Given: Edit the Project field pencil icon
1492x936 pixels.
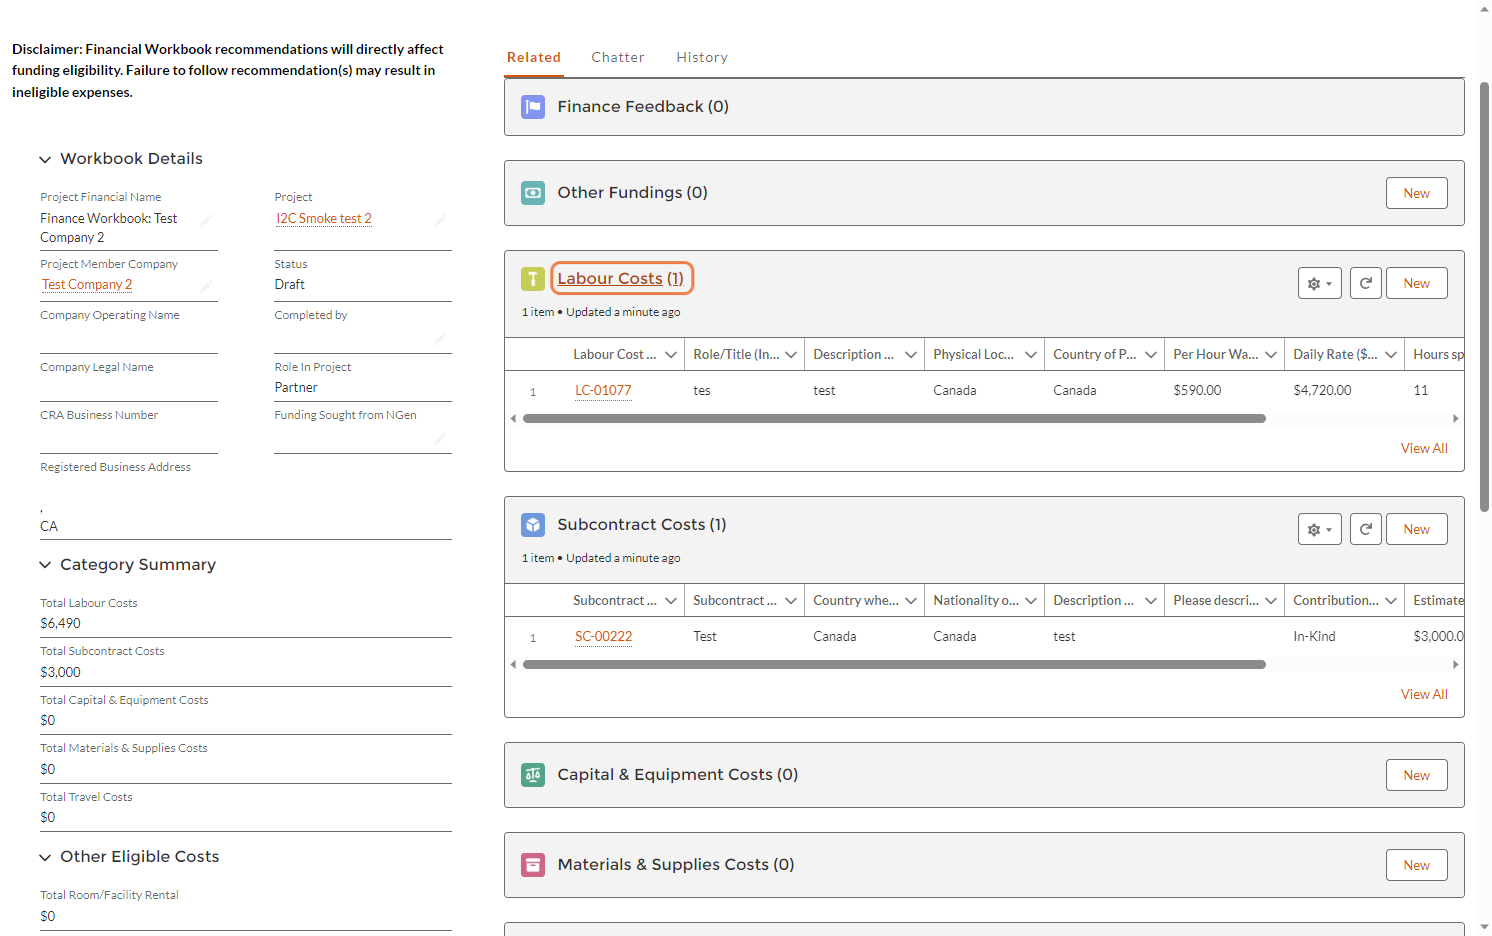Looking at the screenshot, I should [440, 220].
